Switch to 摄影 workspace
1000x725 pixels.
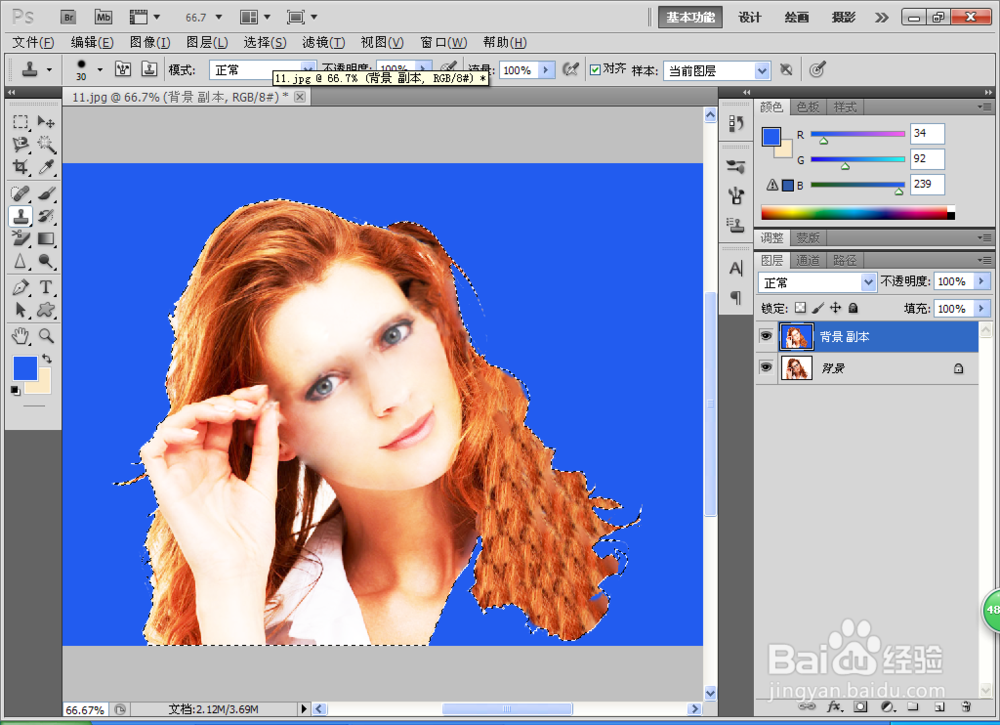pos(843,17)
